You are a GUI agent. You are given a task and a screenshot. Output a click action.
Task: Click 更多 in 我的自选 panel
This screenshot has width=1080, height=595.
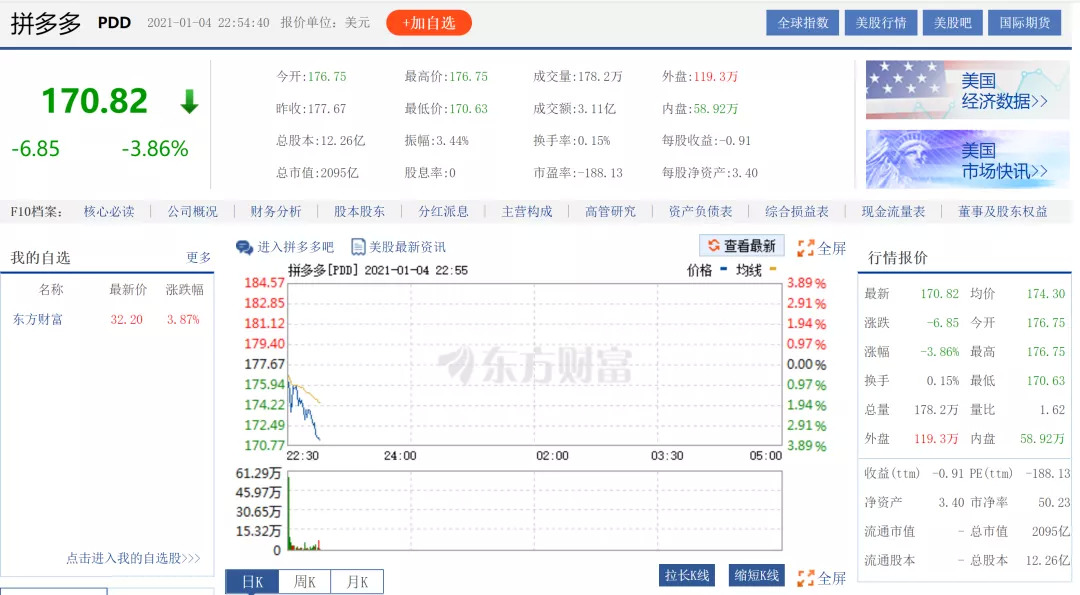coord(198,258)
